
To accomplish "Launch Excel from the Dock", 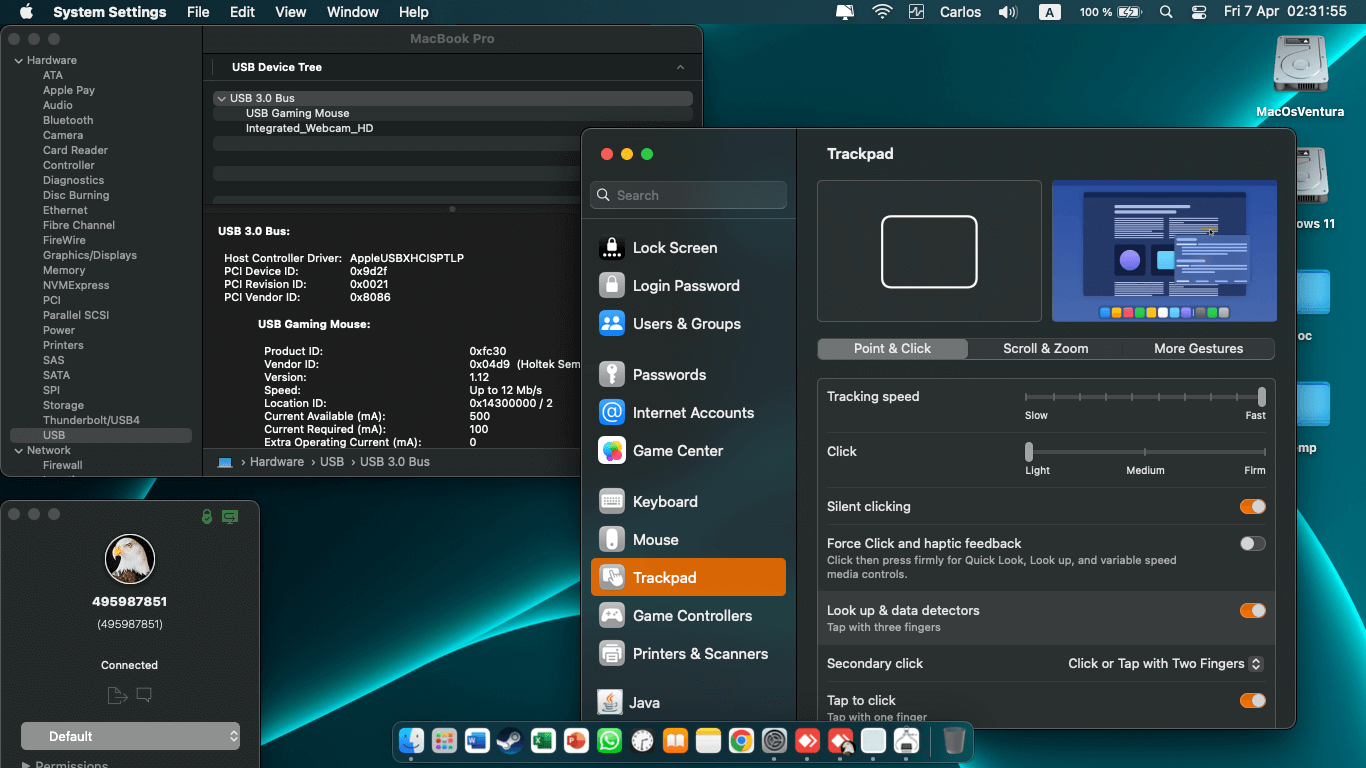I will point(543,741).
